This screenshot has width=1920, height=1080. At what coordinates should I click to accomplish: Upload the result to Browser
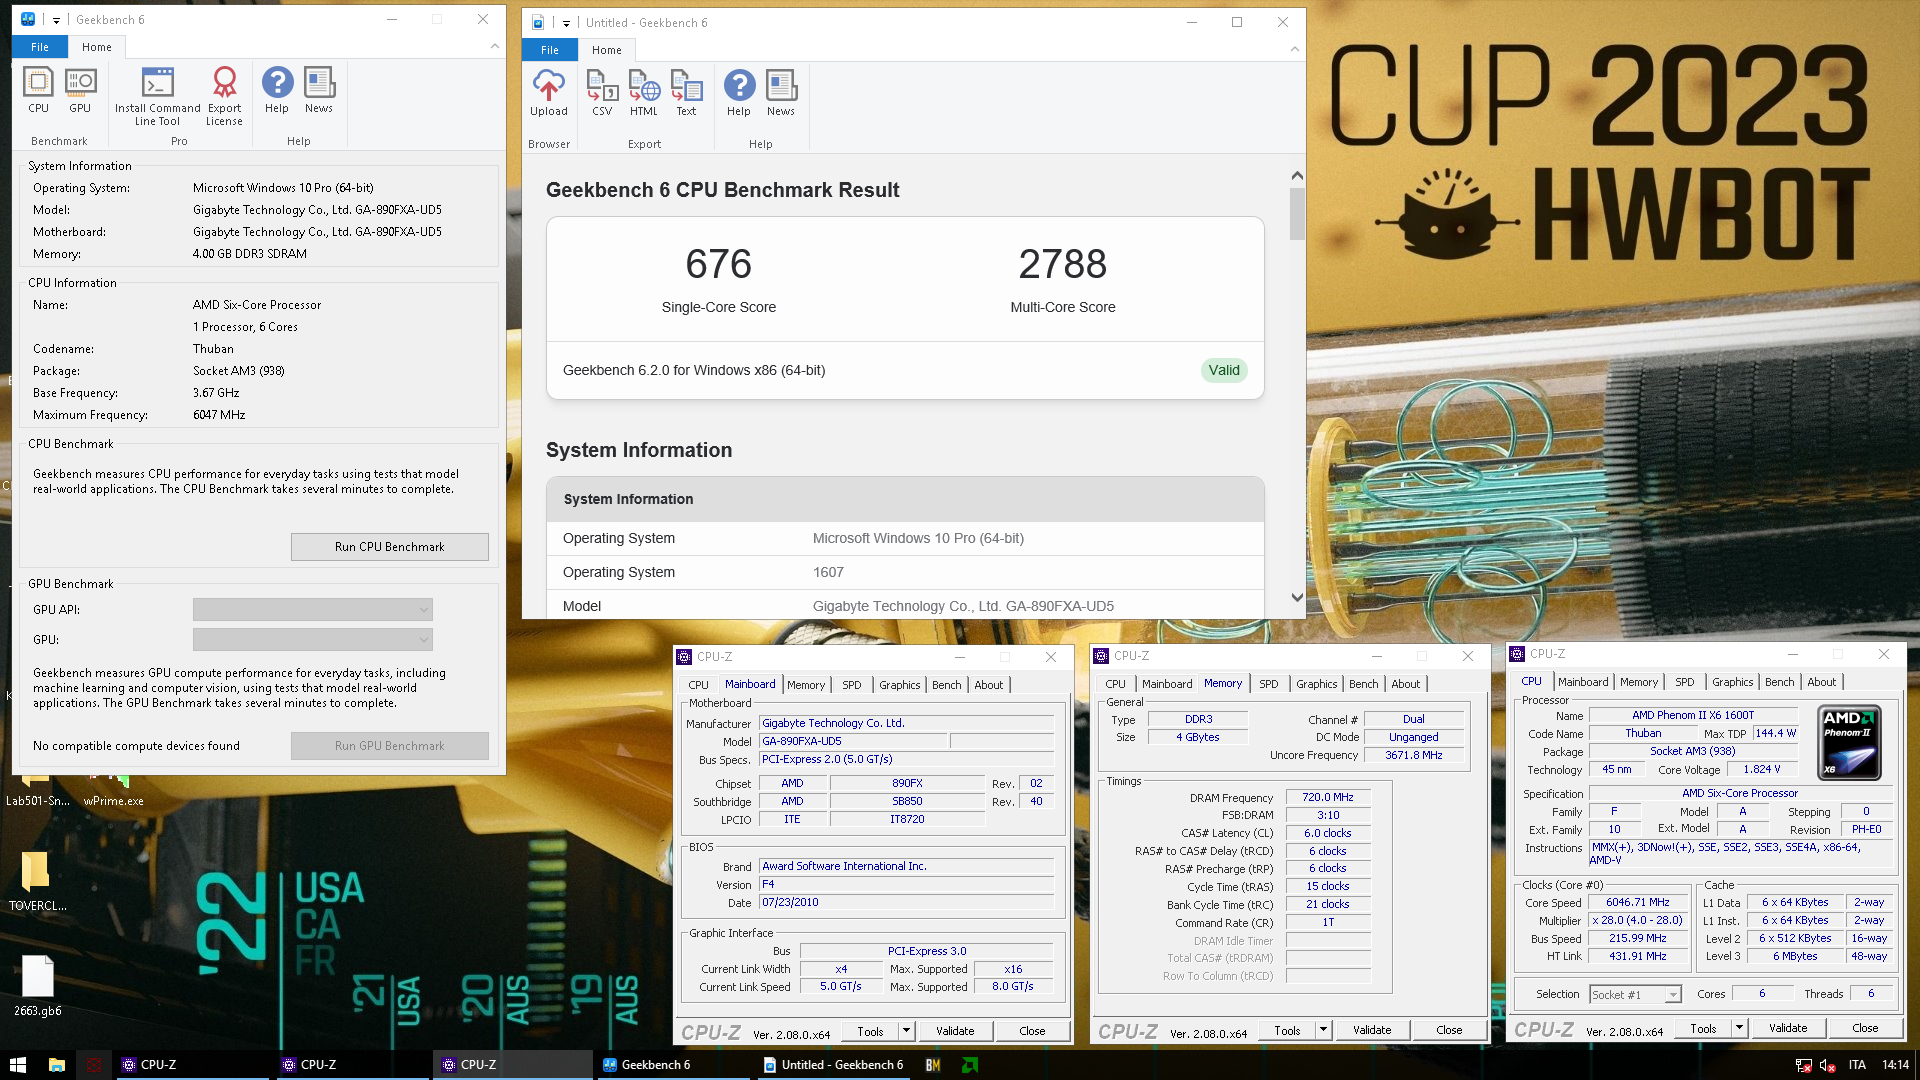(x=549, y=93)
